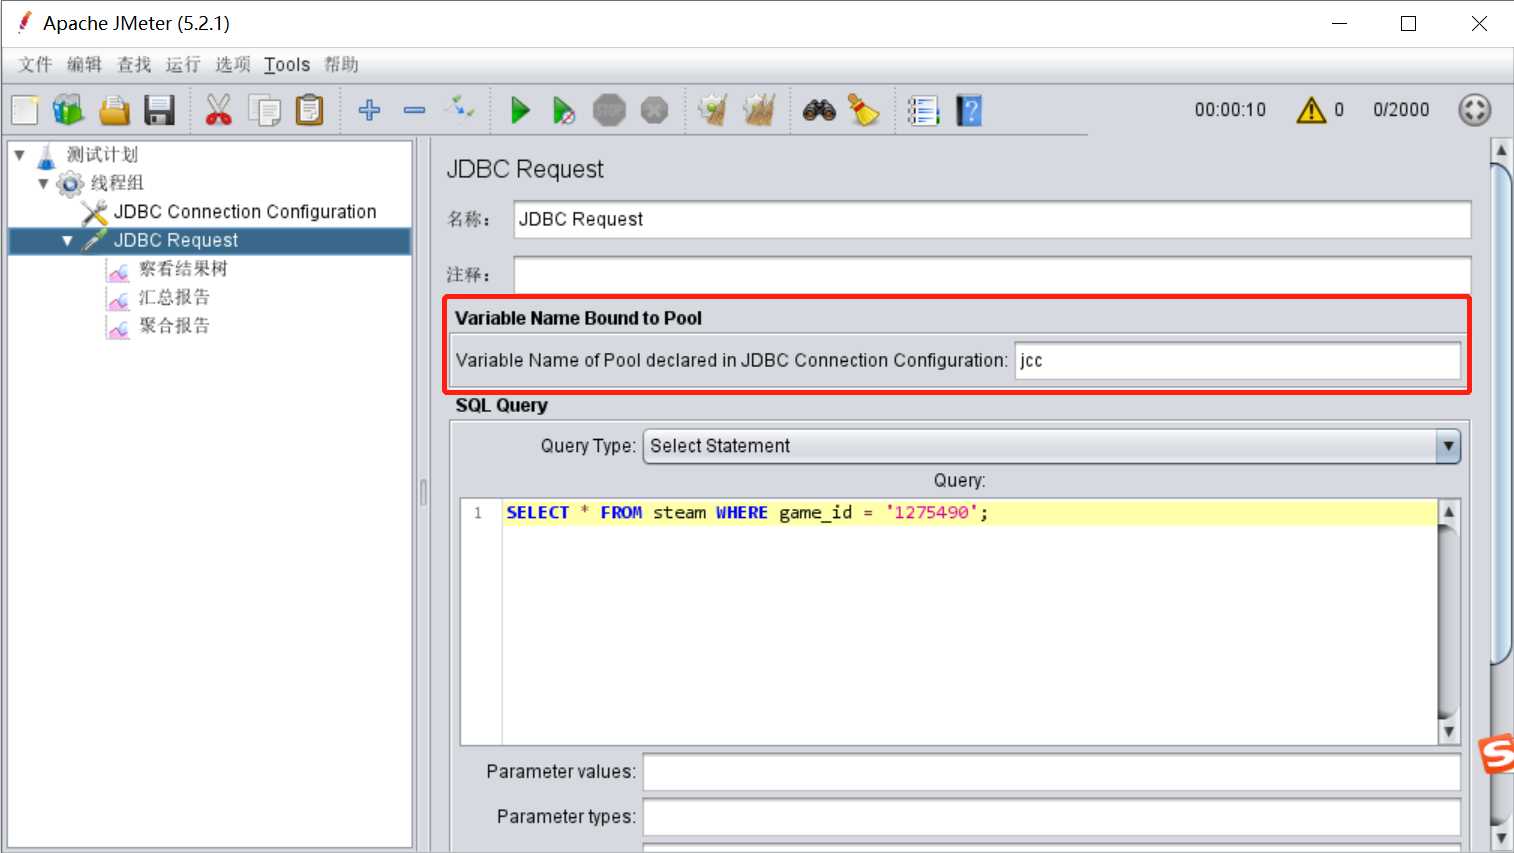Click the Copy icon
The height and width of the screenshot is (853, 1514).
[x=265, y=110]
